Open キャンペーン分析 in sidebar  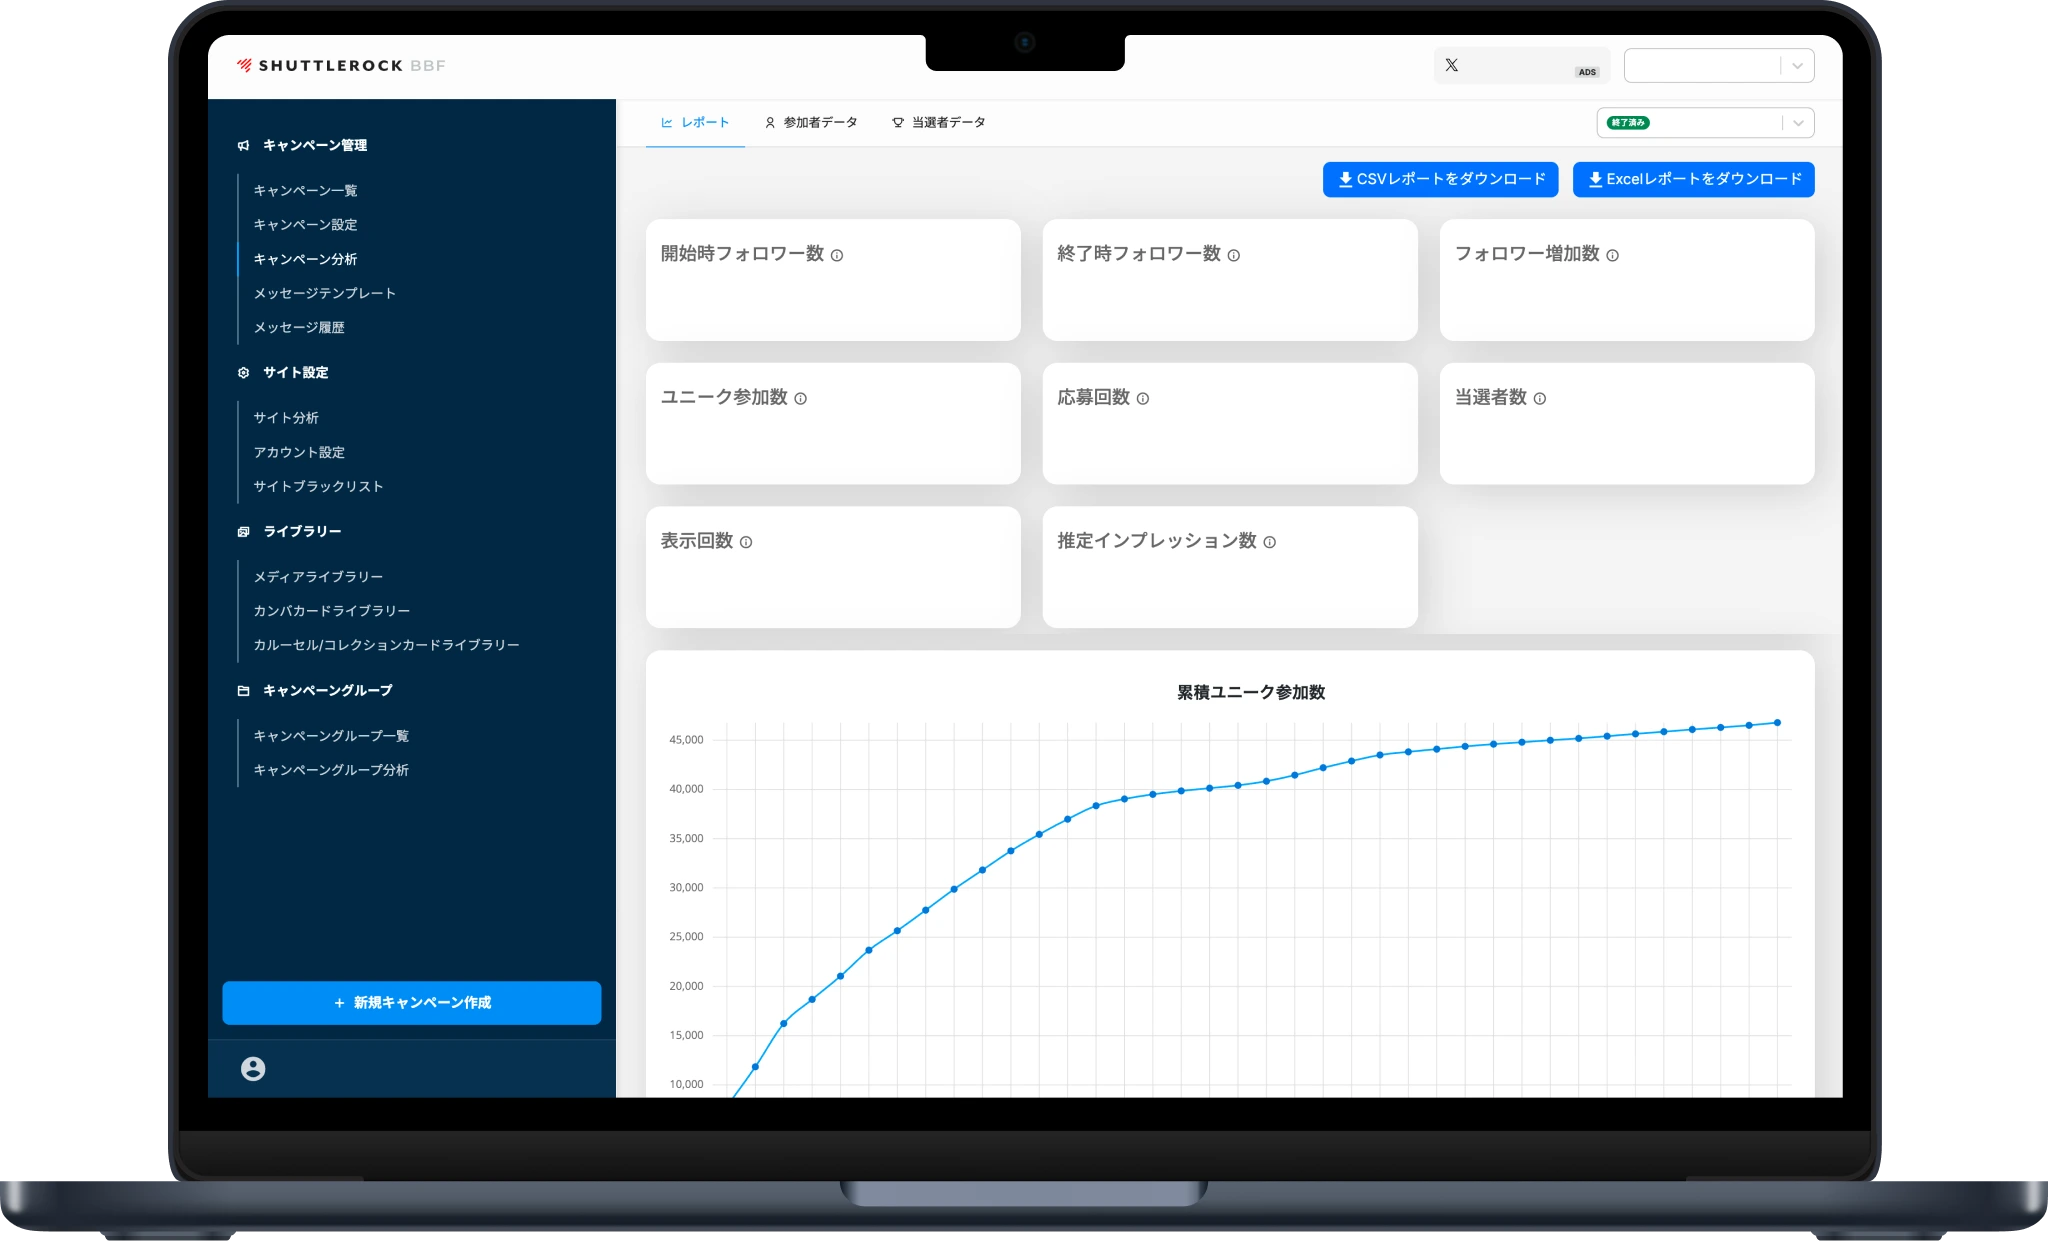305,259
